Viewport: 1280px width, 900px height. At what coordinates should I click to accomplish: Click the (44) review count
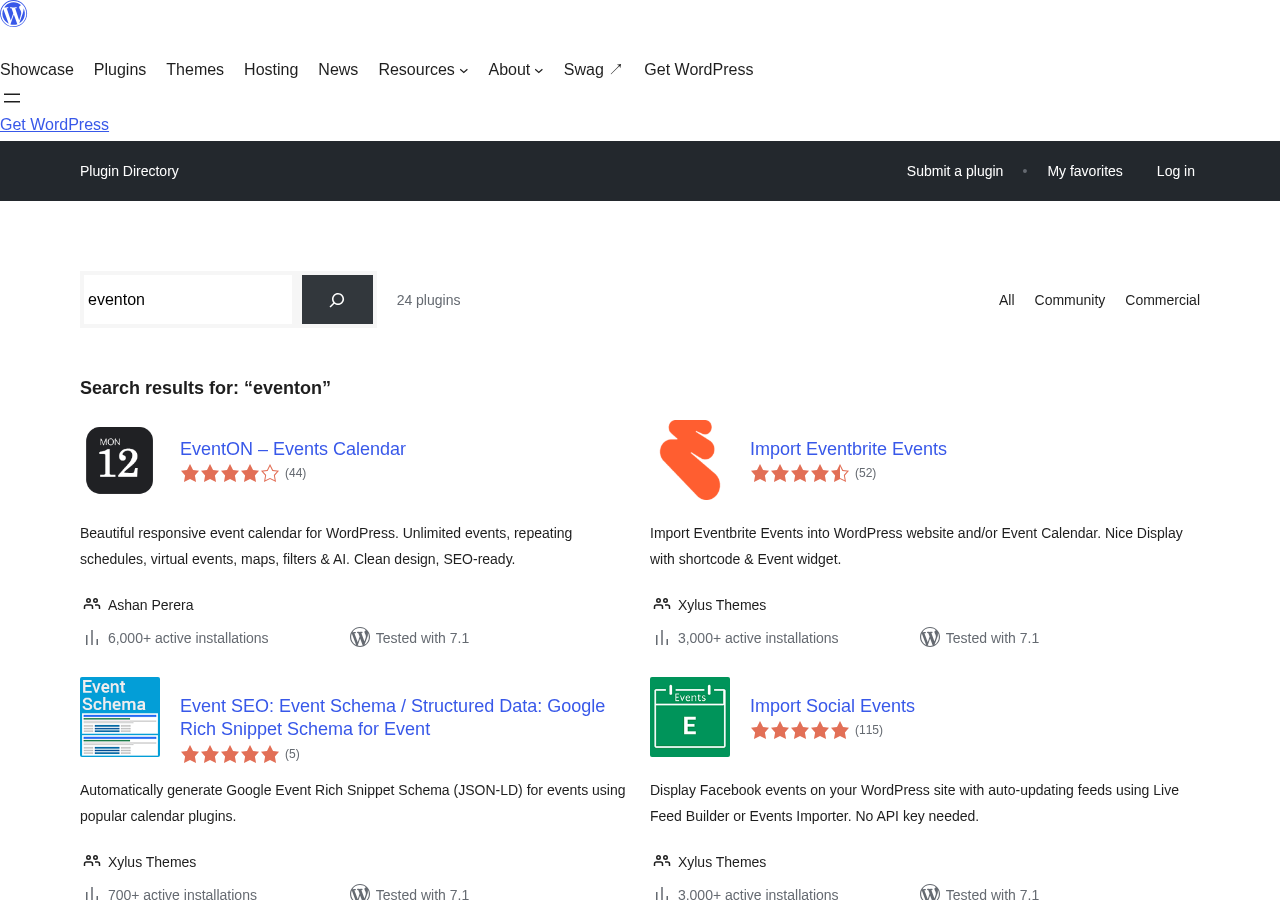pos(296,473)
